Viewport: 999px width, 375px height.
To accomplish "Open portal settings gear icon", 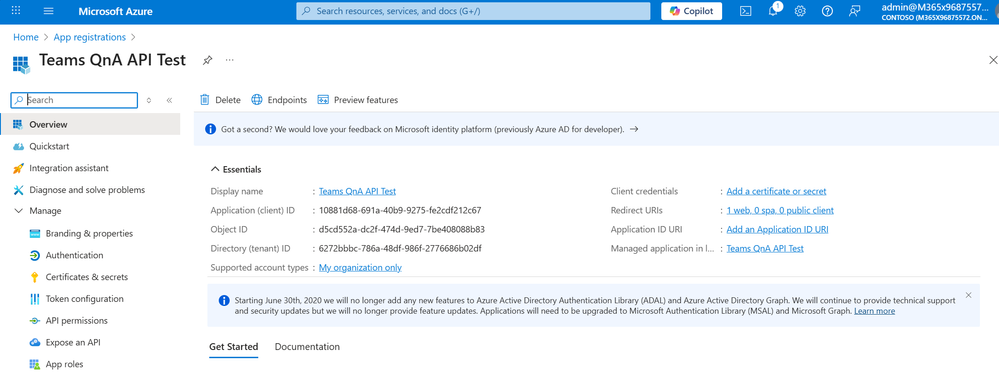I will [800, 11].
